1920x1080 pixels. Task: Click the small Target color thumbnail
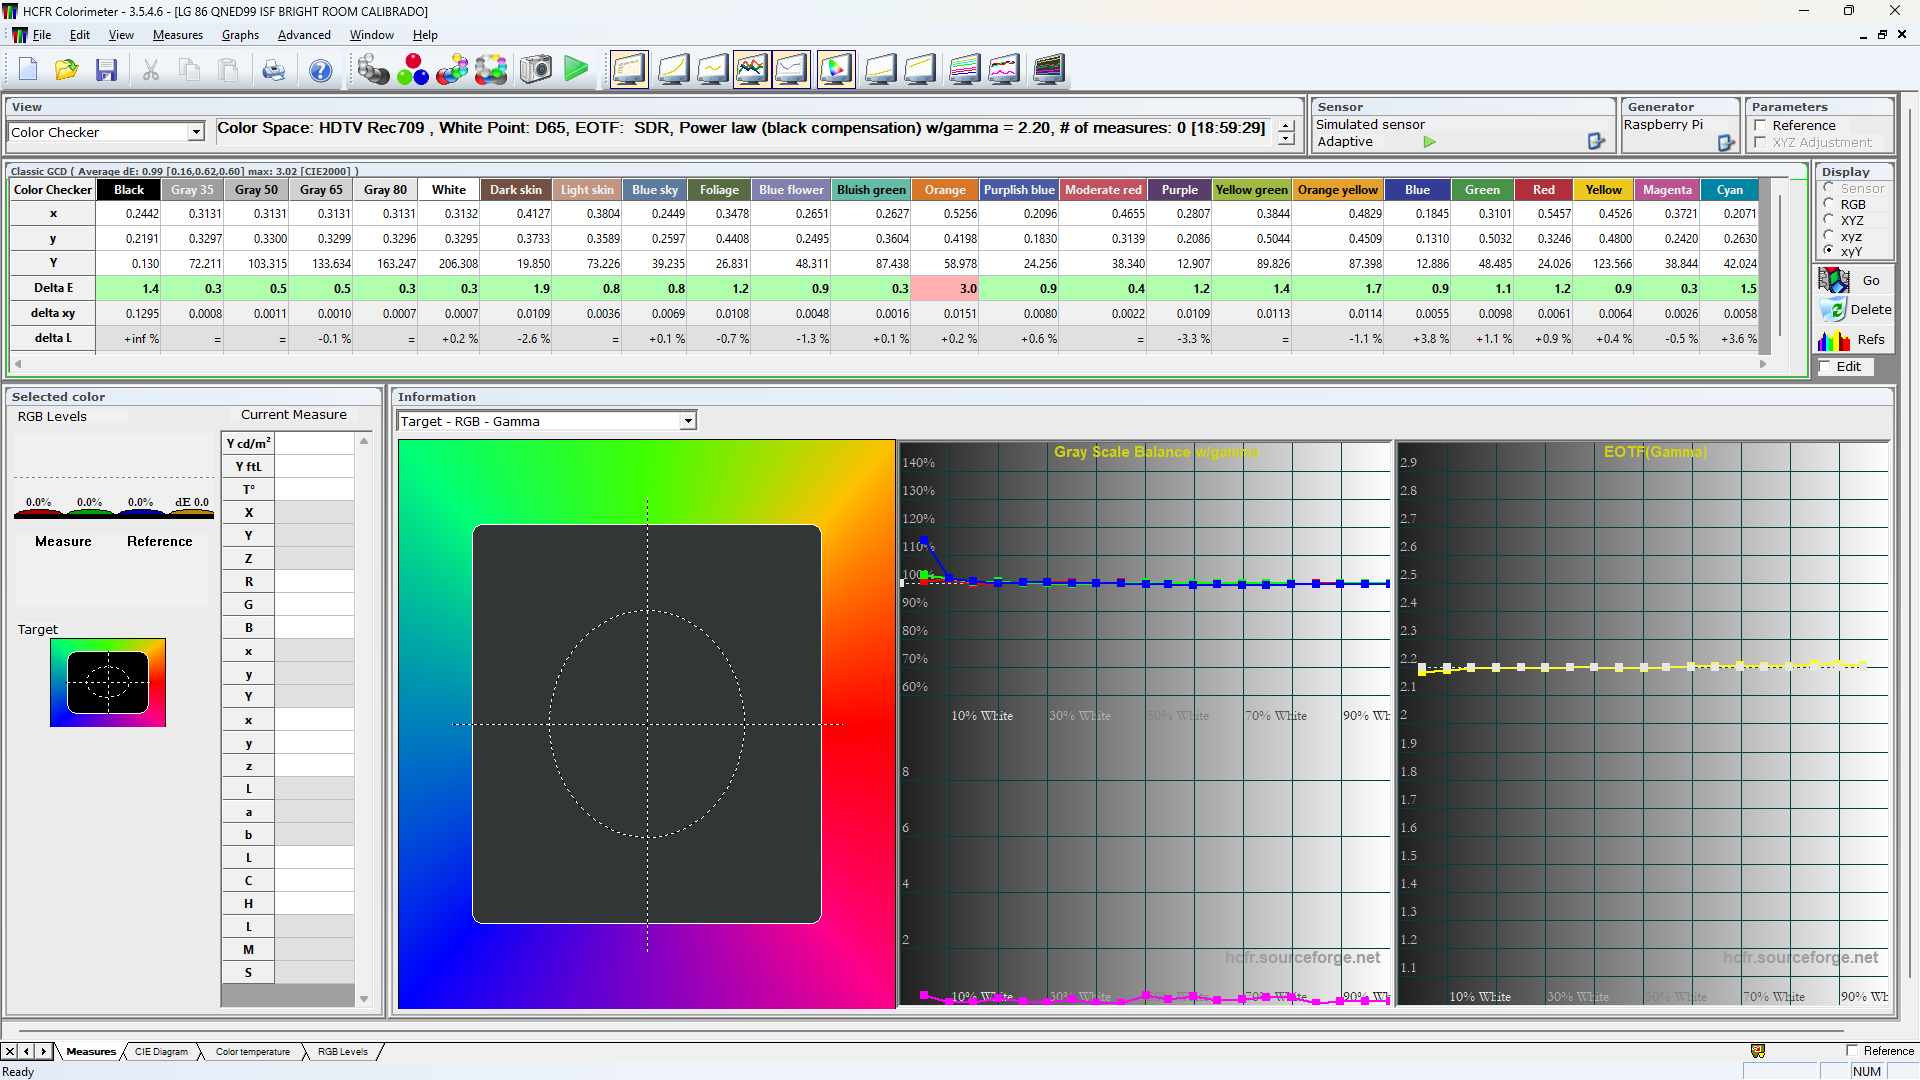(108, 683)
